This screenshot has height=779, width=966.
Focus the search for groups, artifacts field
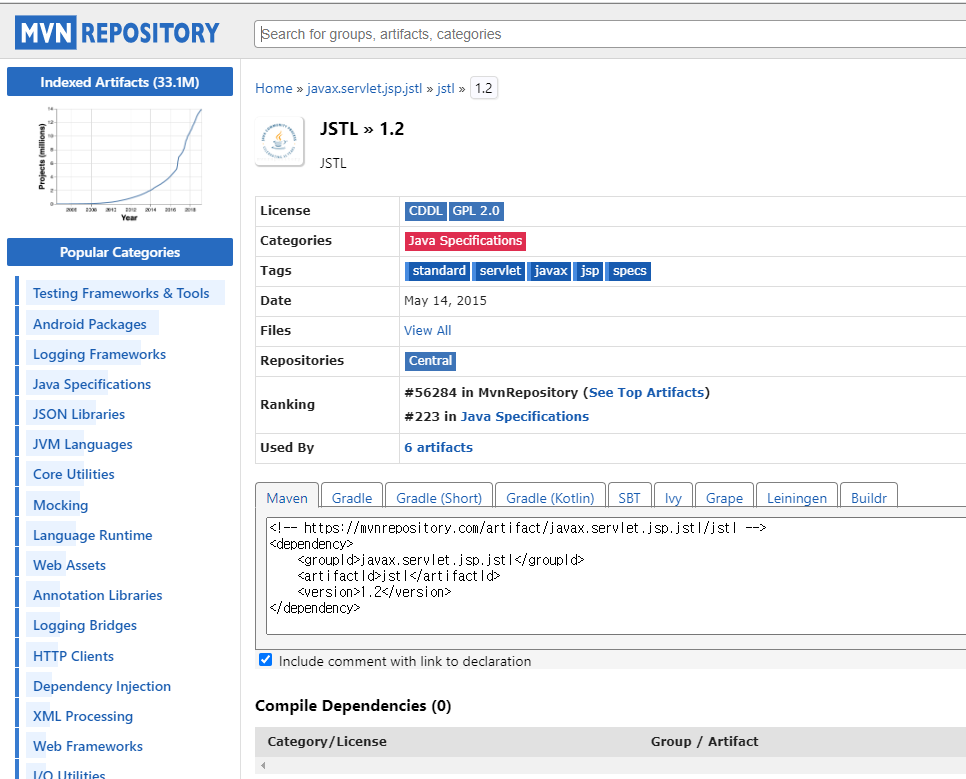pos(610,34)
